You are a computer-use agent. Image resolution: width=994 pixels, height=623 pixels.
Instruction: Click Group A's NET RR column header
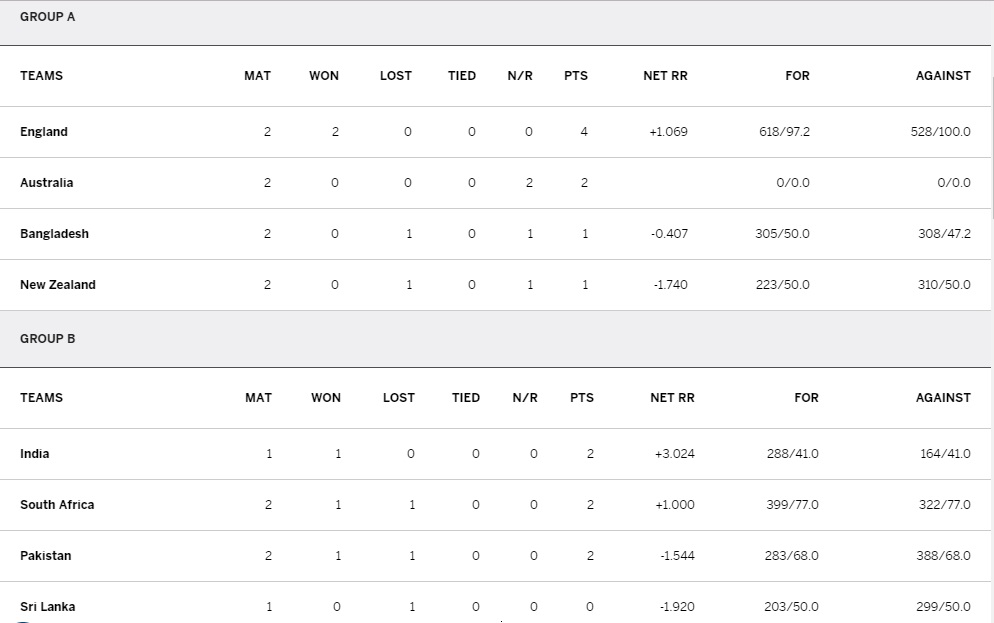click(x=665, y=76)
